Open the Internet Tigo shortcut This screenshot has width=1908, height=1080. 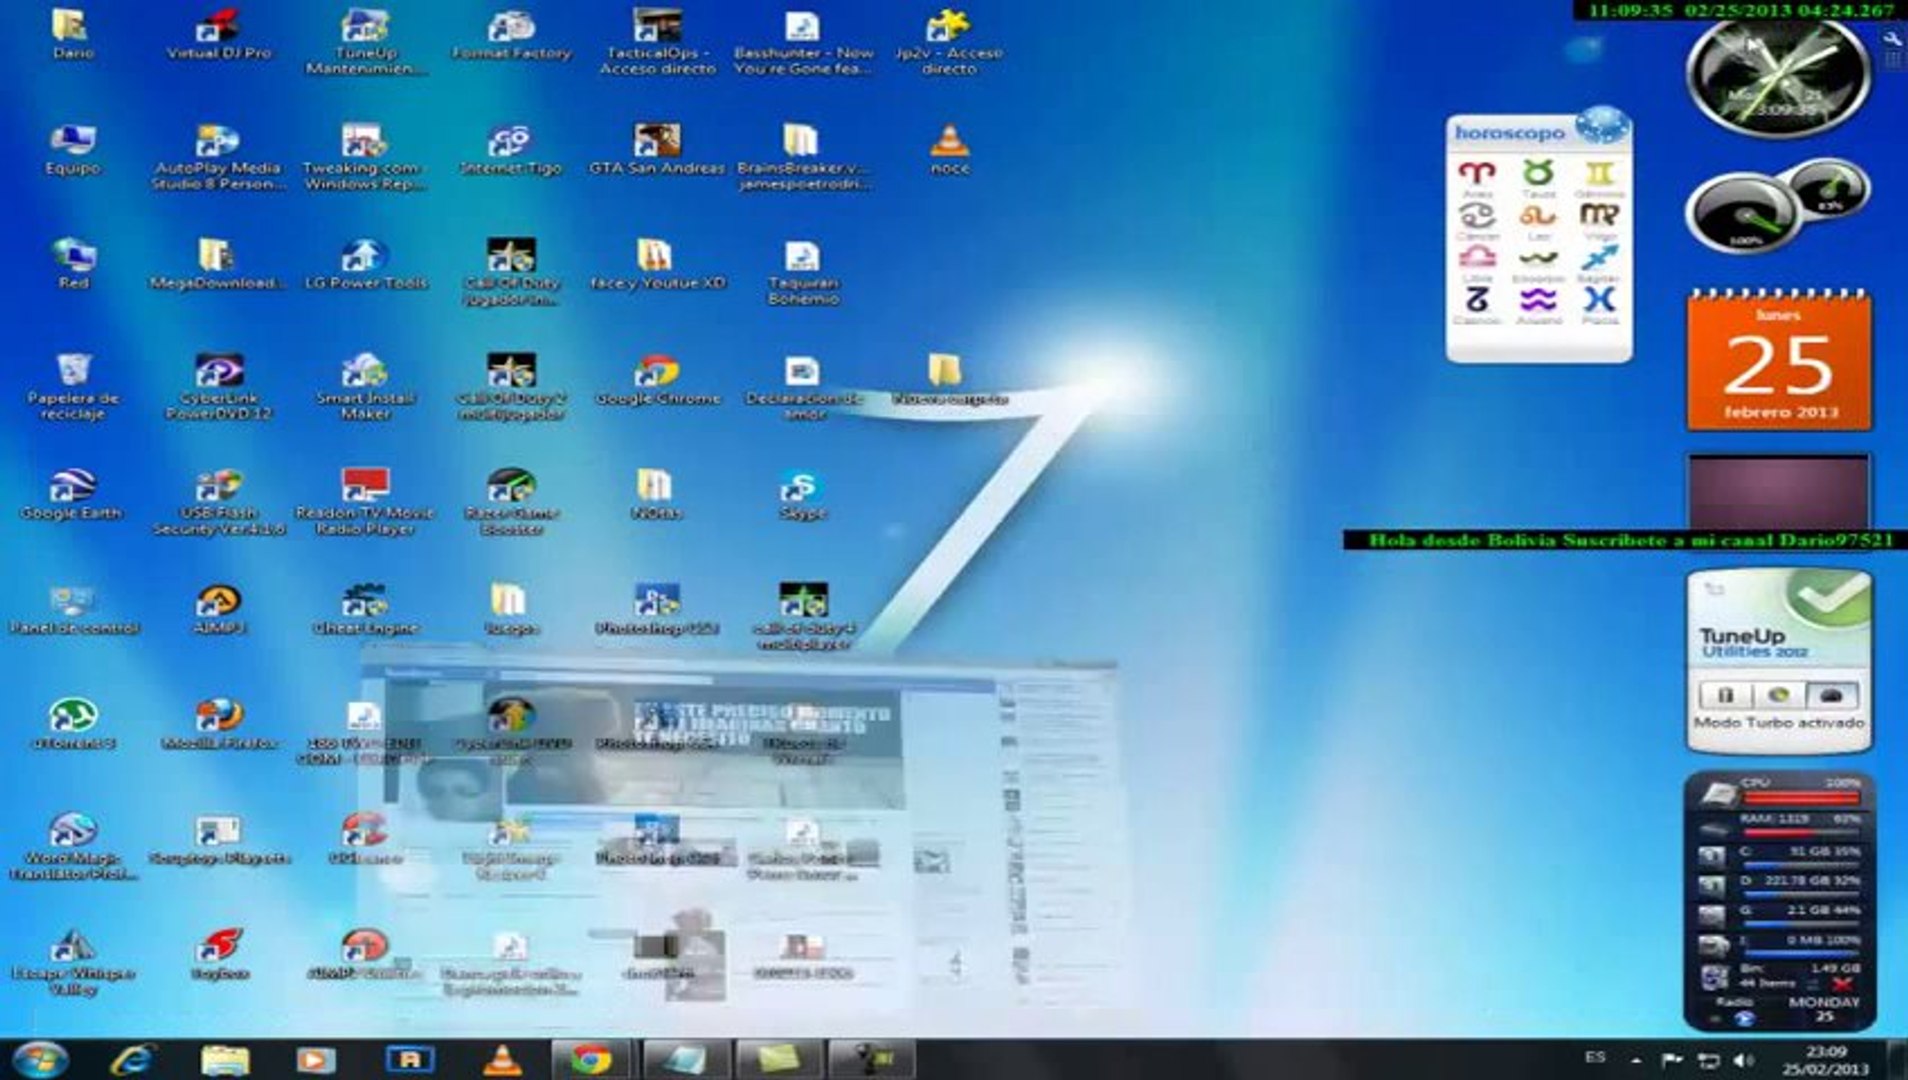point(511,149)
